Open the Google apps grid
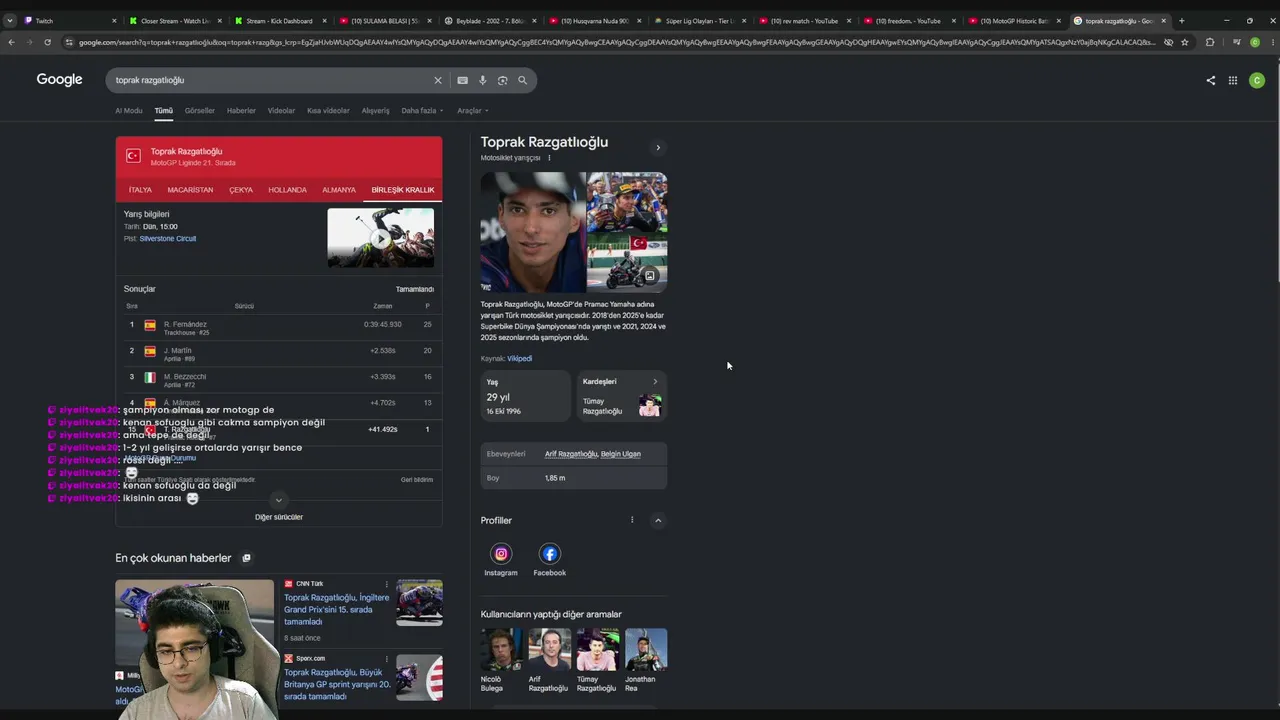Image resolution: width=1280 pixels, height=720 pixels. [1233, 80]
